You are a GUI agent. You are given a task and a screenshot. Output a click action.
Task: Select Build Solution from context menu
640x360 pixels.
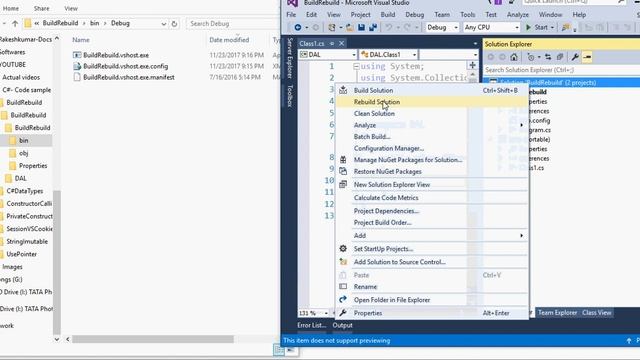coord(432,90)
